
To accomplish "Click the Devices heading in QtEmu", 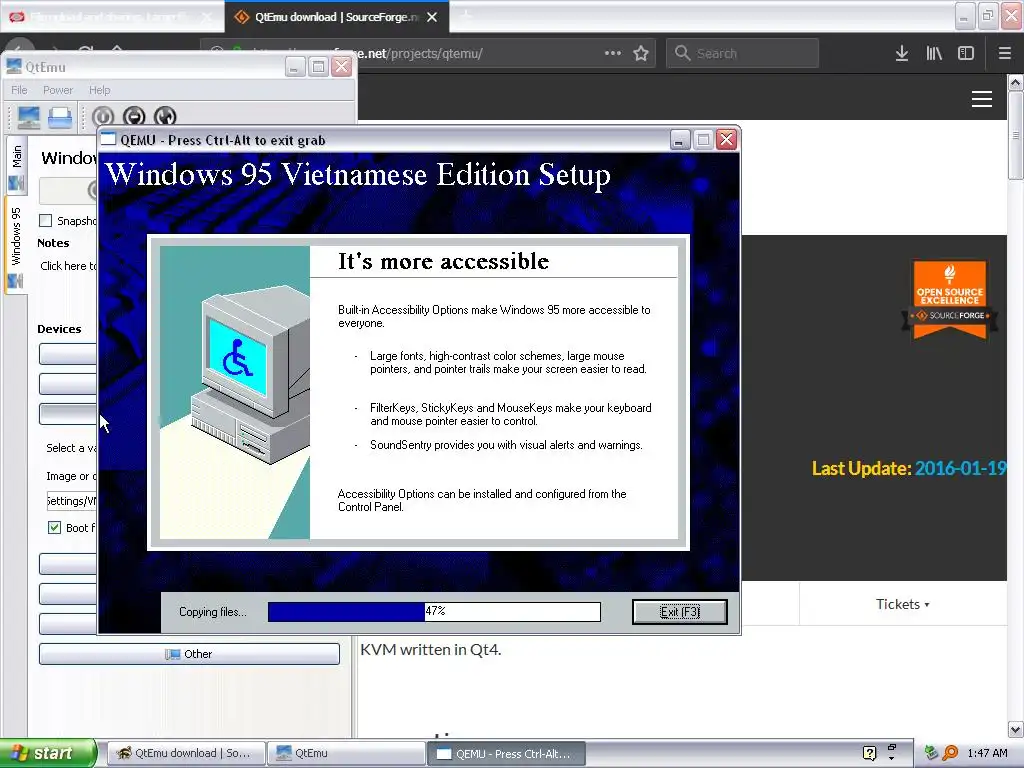I will tap(59, 329).
